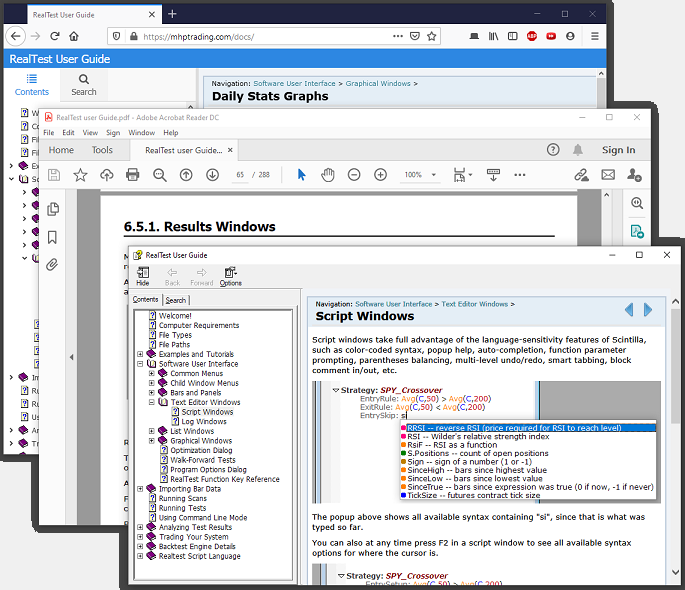Image resolution: width=685 pixels, height=590 pixels.
Task: Open the Bookmarks panel in Acrobat's left sidebar
Action: coord(53,237)
